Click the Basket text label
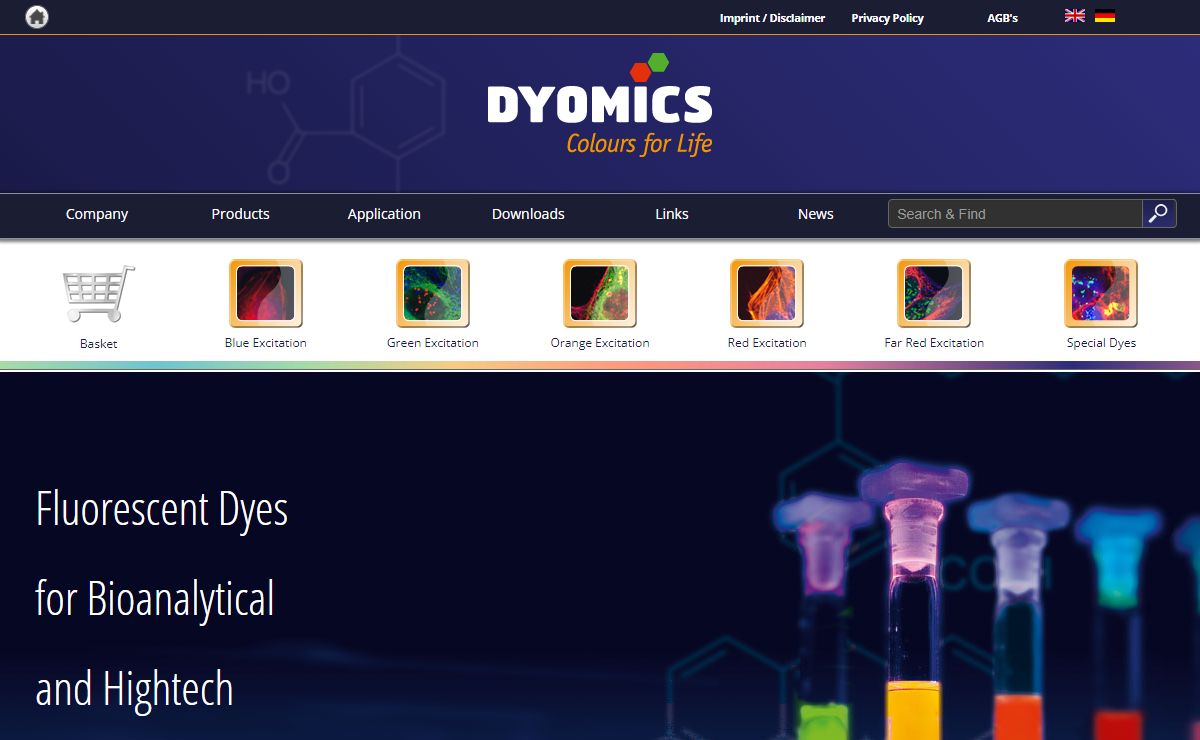 click(x=98, y=344)
